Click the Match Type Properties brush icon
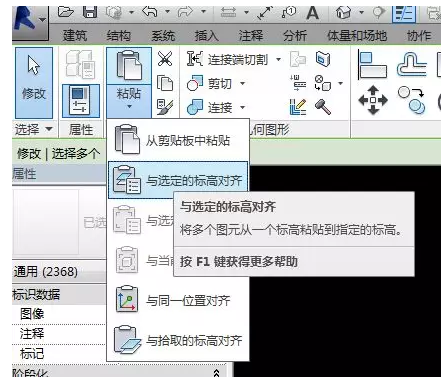 tap(165, 107)
